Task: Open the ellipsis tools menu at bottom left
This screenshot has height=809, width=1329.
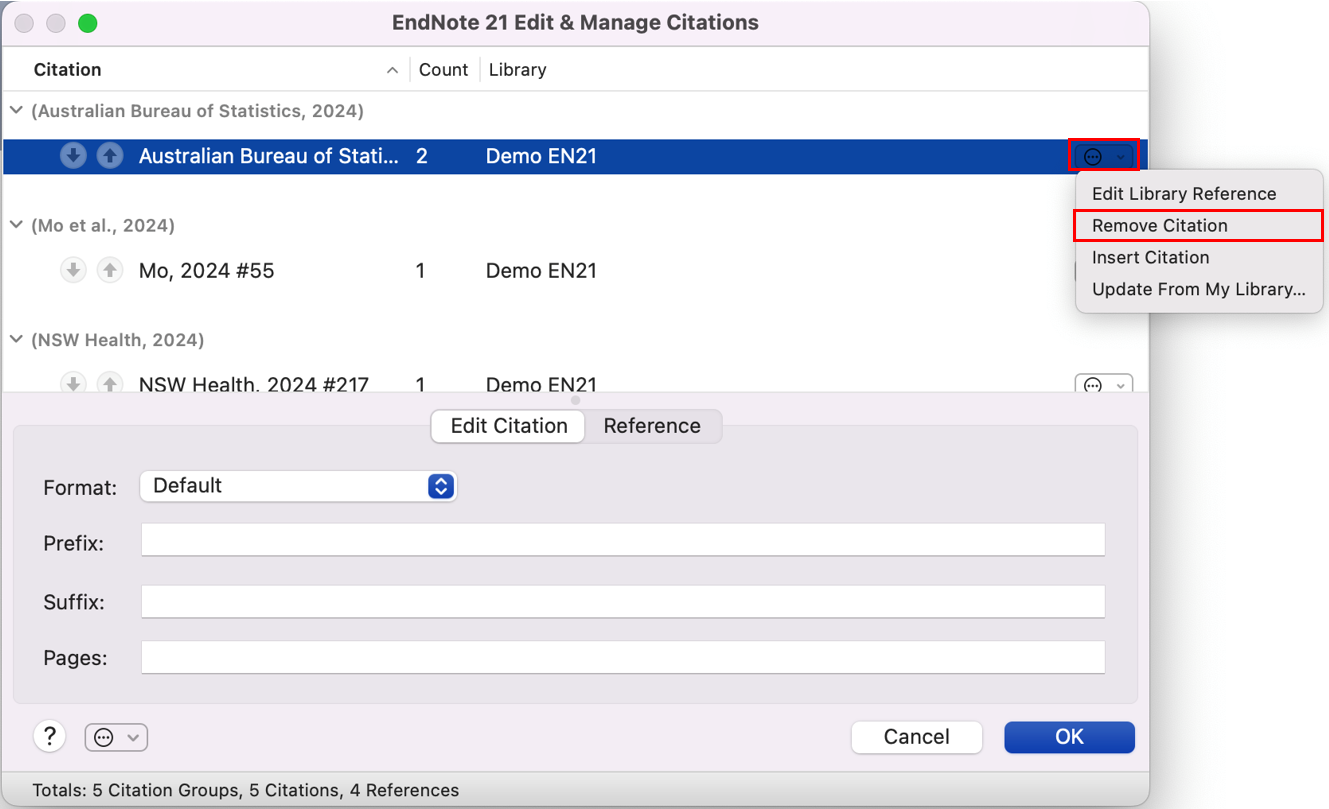Action: click(x=116, y=736)
